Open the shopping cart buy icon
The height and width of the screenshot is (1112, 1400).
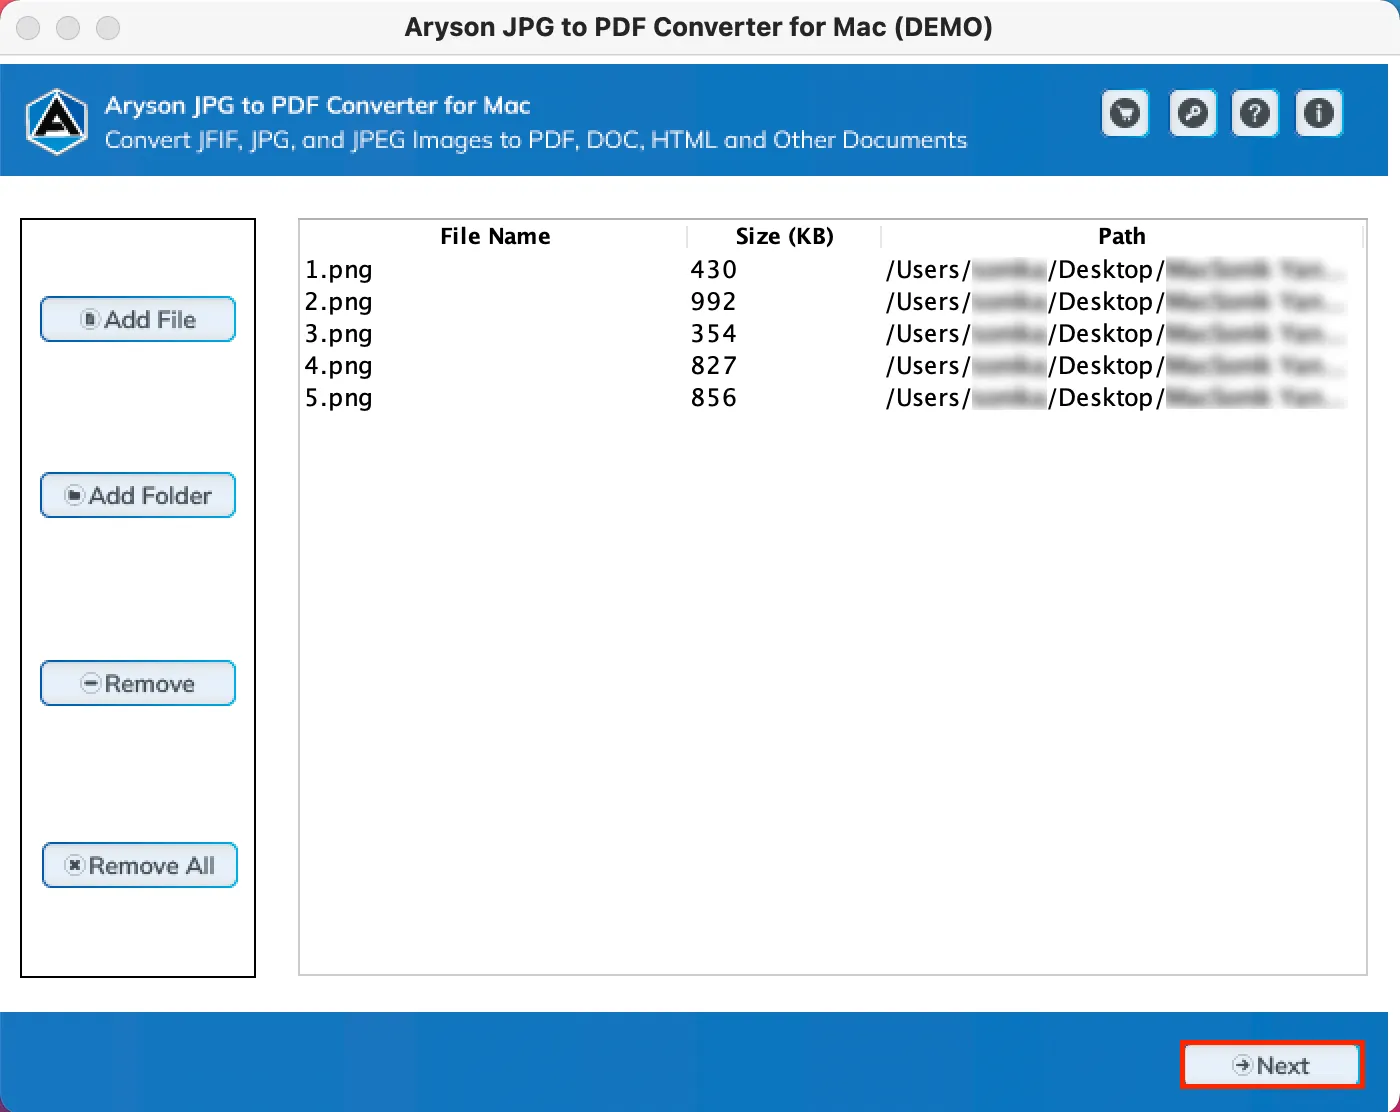[1125, 113]
